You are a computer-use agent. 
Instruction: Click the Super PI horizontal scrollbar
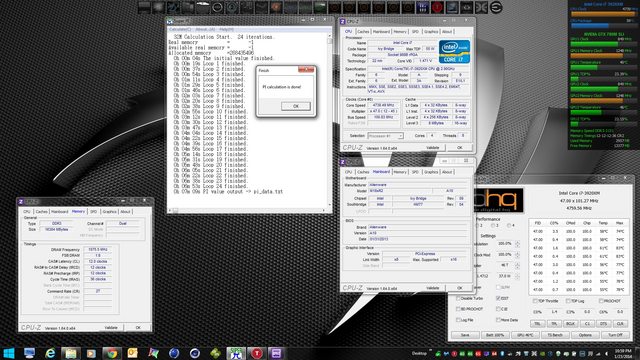248,210
